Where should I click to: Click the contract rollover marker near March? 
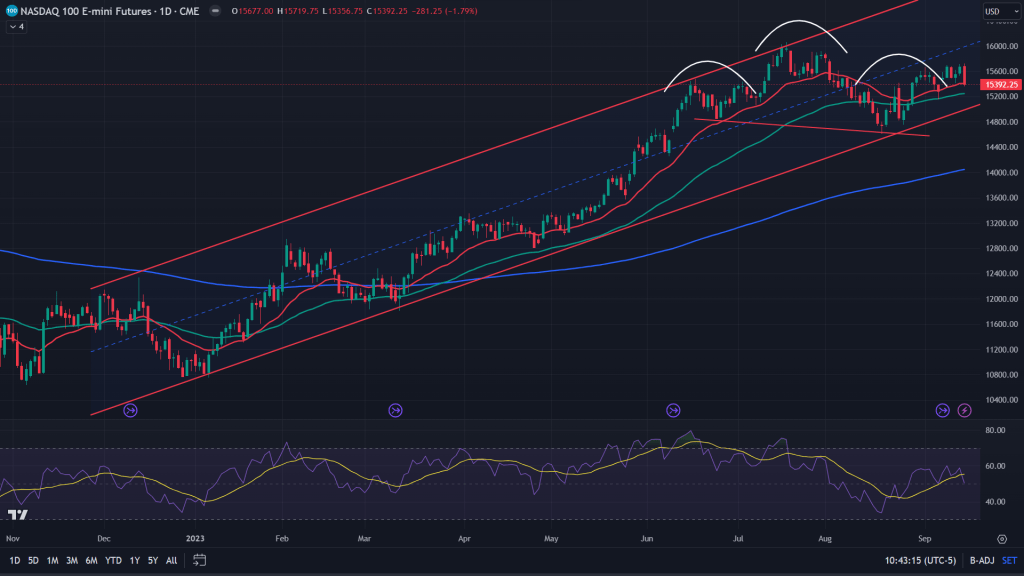[395, 410]
